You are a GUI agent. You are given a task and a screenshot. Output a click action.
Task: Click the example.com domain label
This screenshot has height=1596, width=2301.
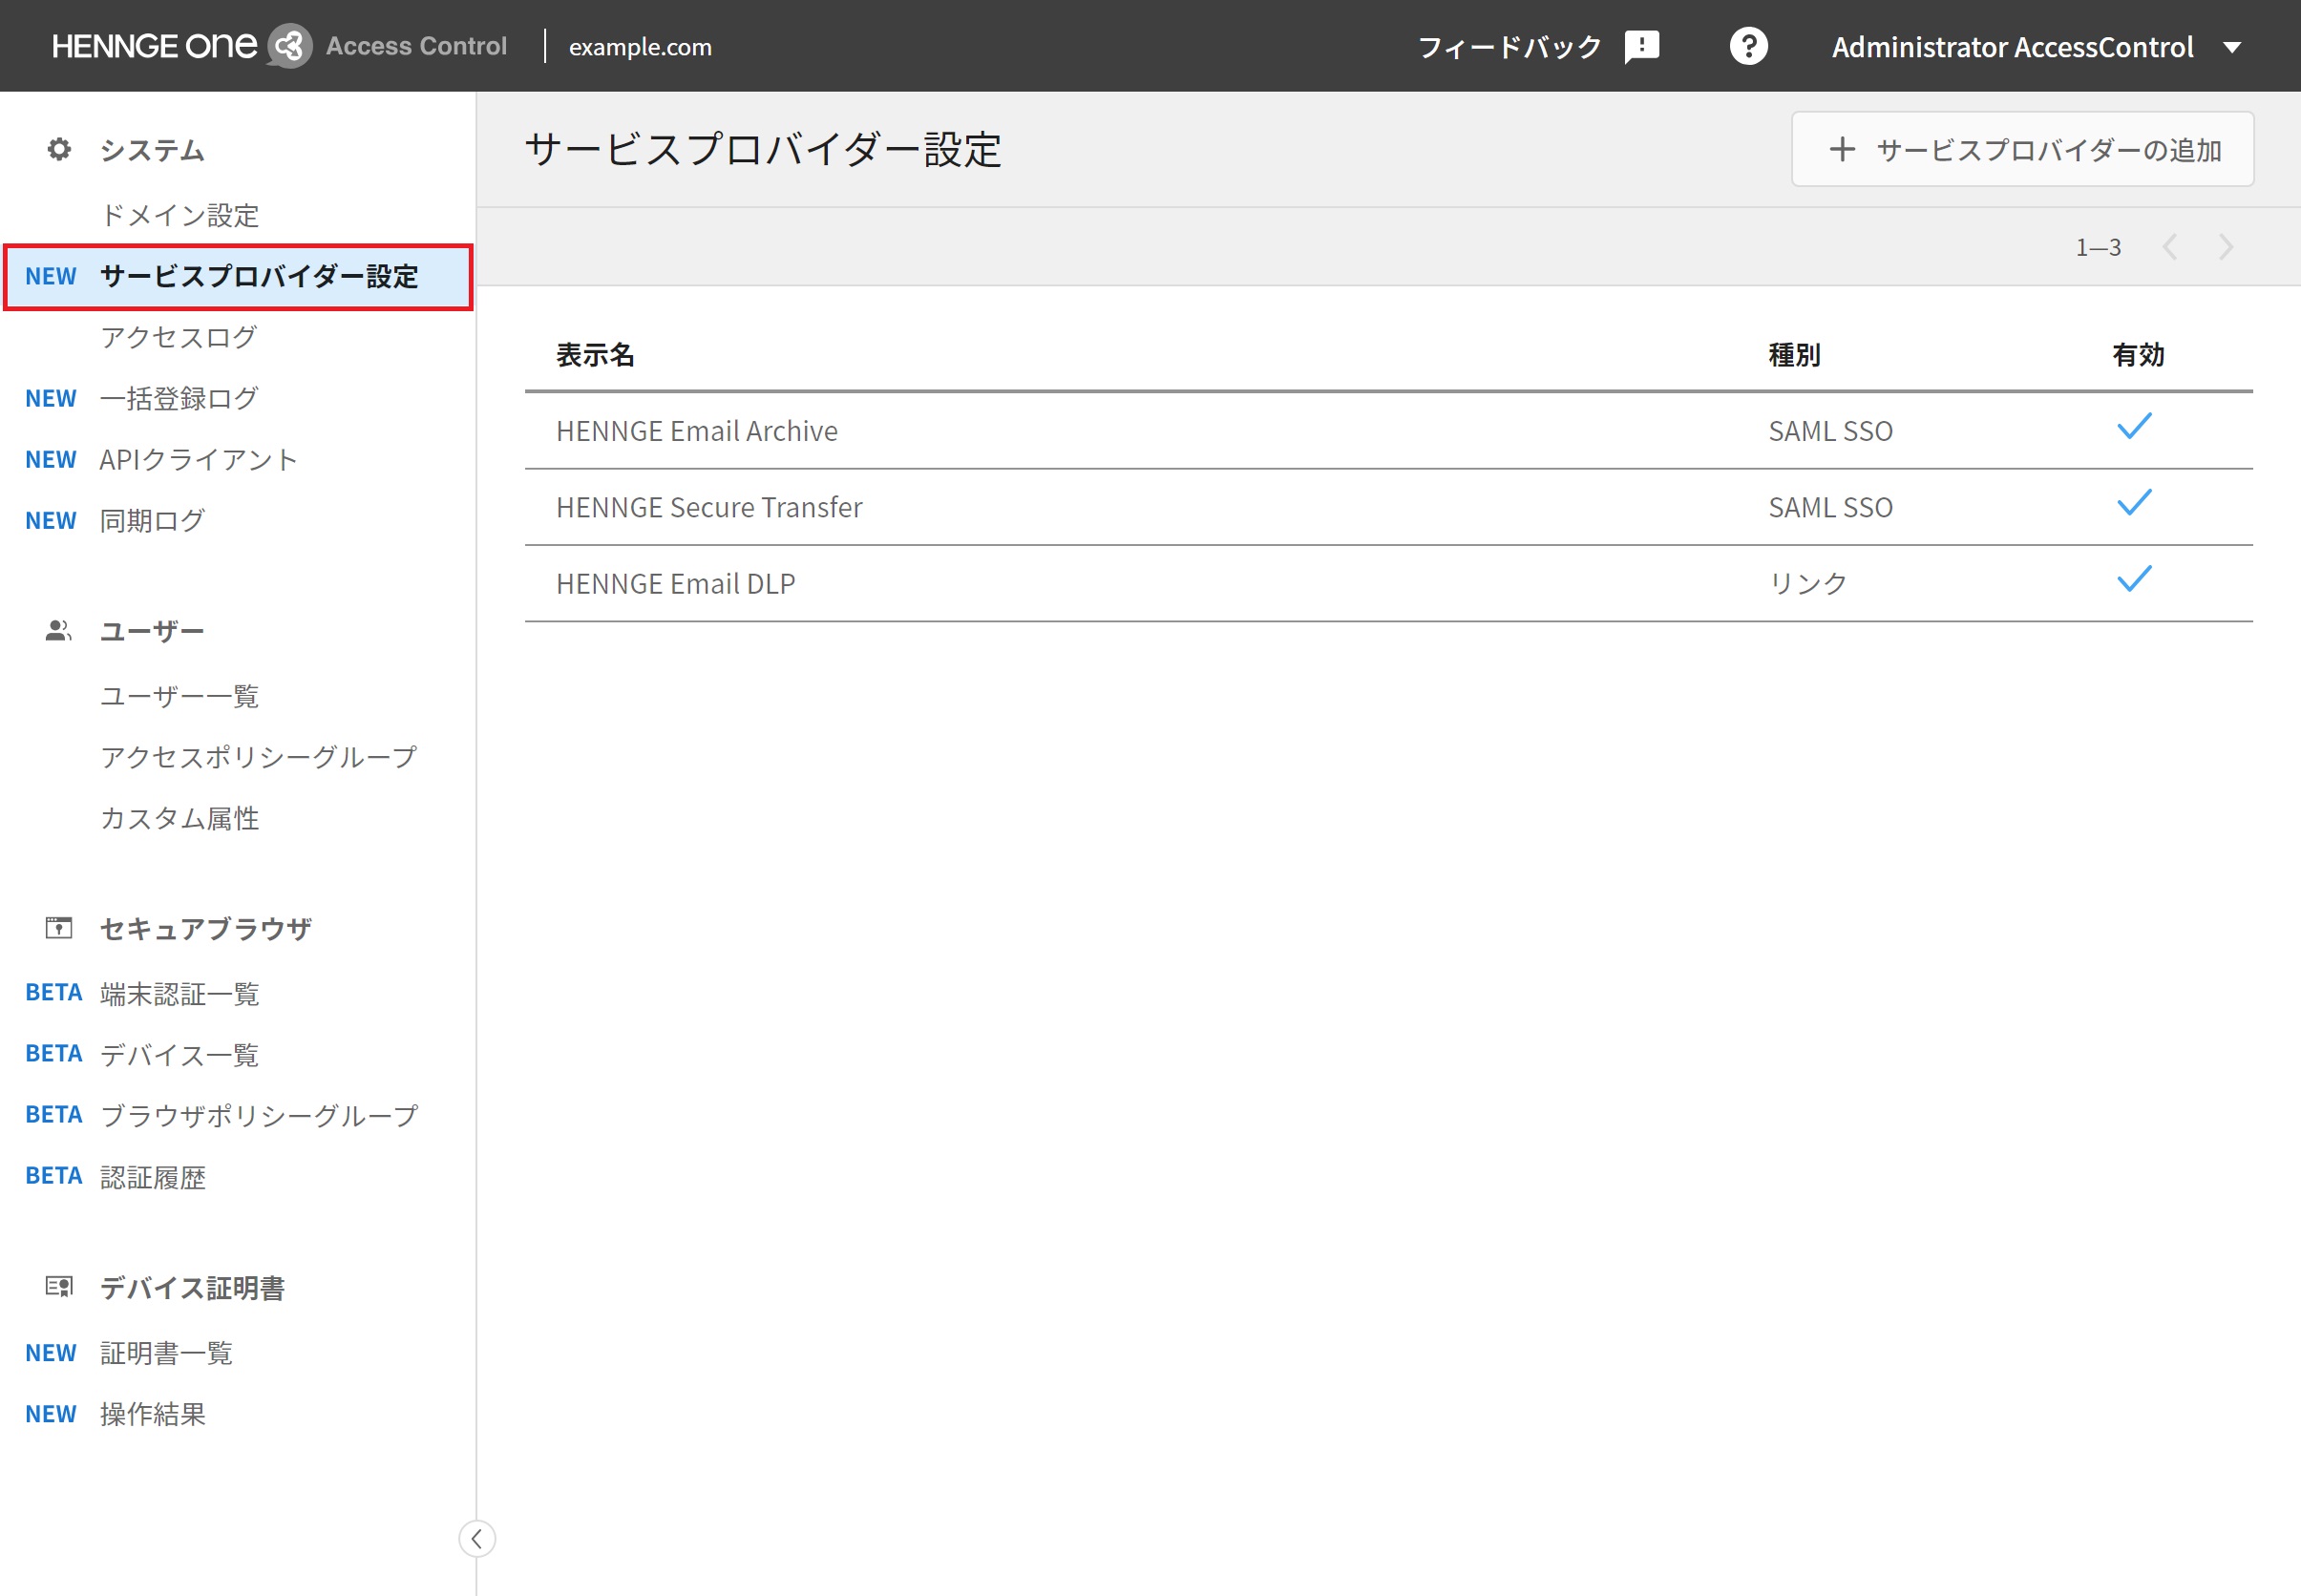640,47
